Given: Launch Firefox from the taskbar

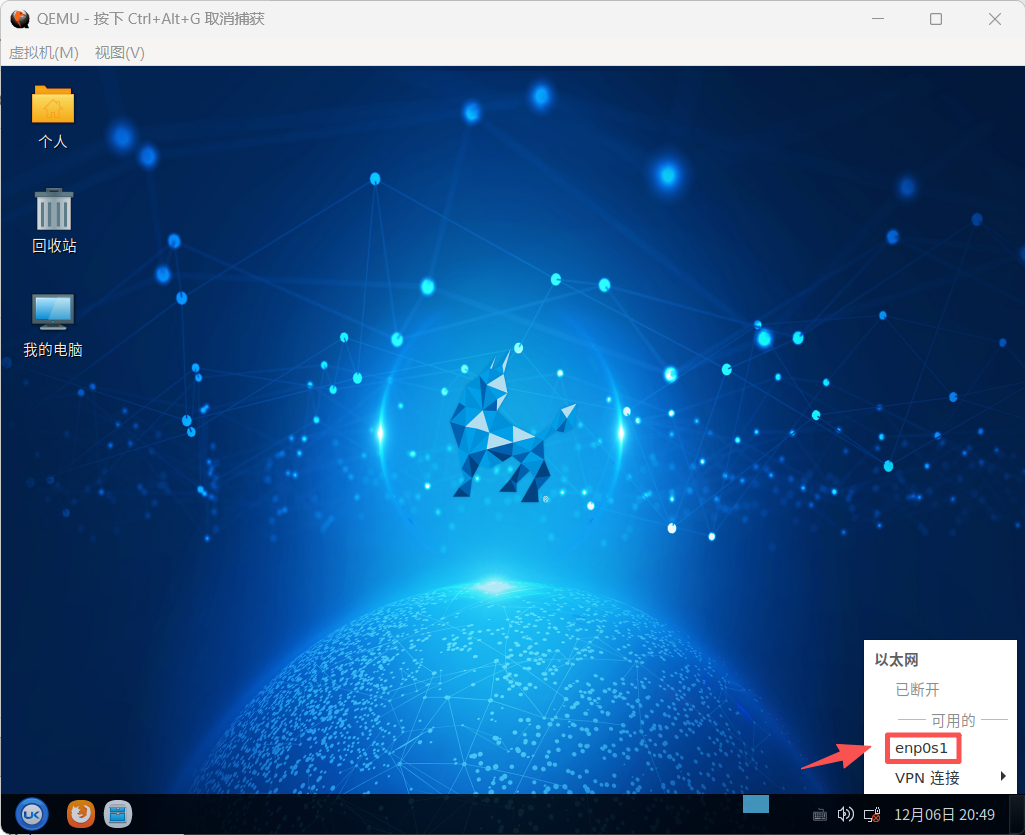Looking at the screenshot, I should pos(80,814).
